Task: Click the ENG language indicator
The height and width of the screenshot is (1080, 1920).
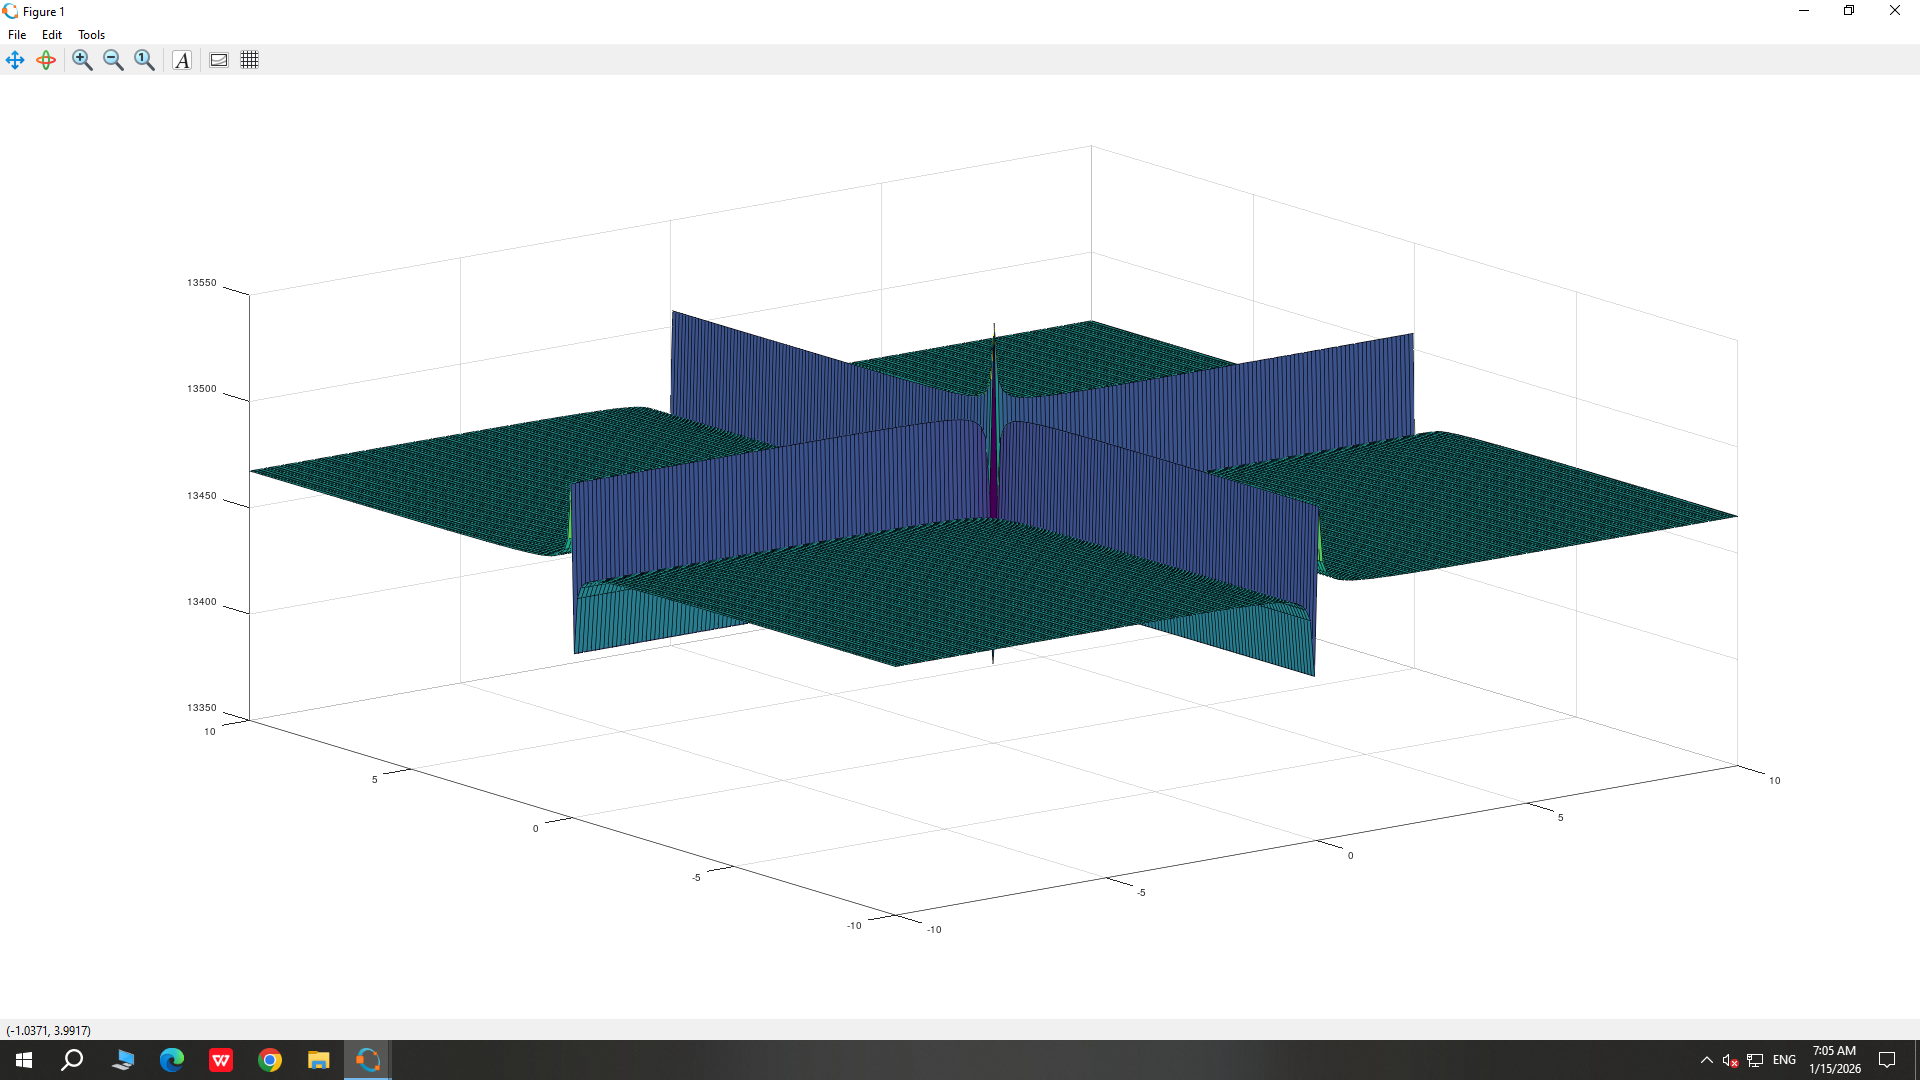Action: click(1784, 1060)
